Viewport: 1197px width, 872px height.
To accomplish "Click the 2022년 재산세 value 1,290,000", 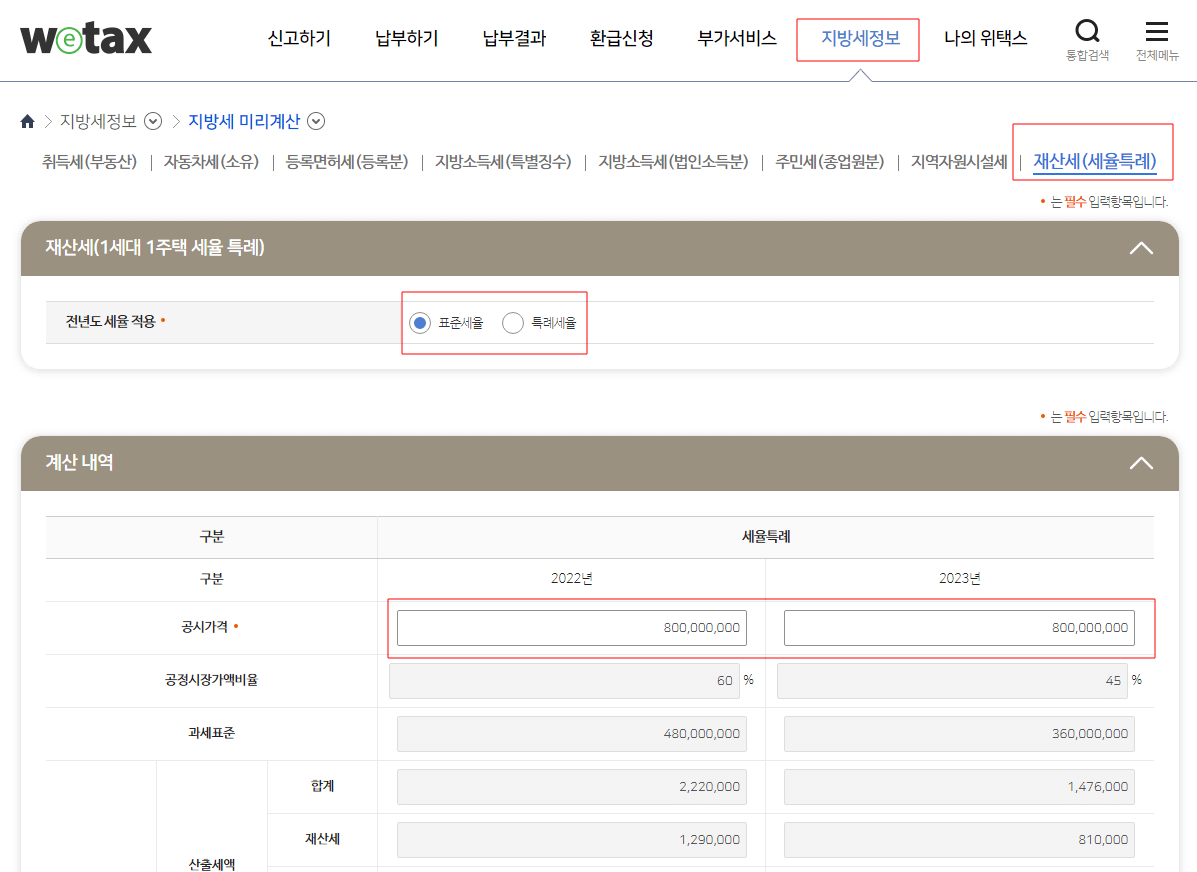I will point(572,840).
